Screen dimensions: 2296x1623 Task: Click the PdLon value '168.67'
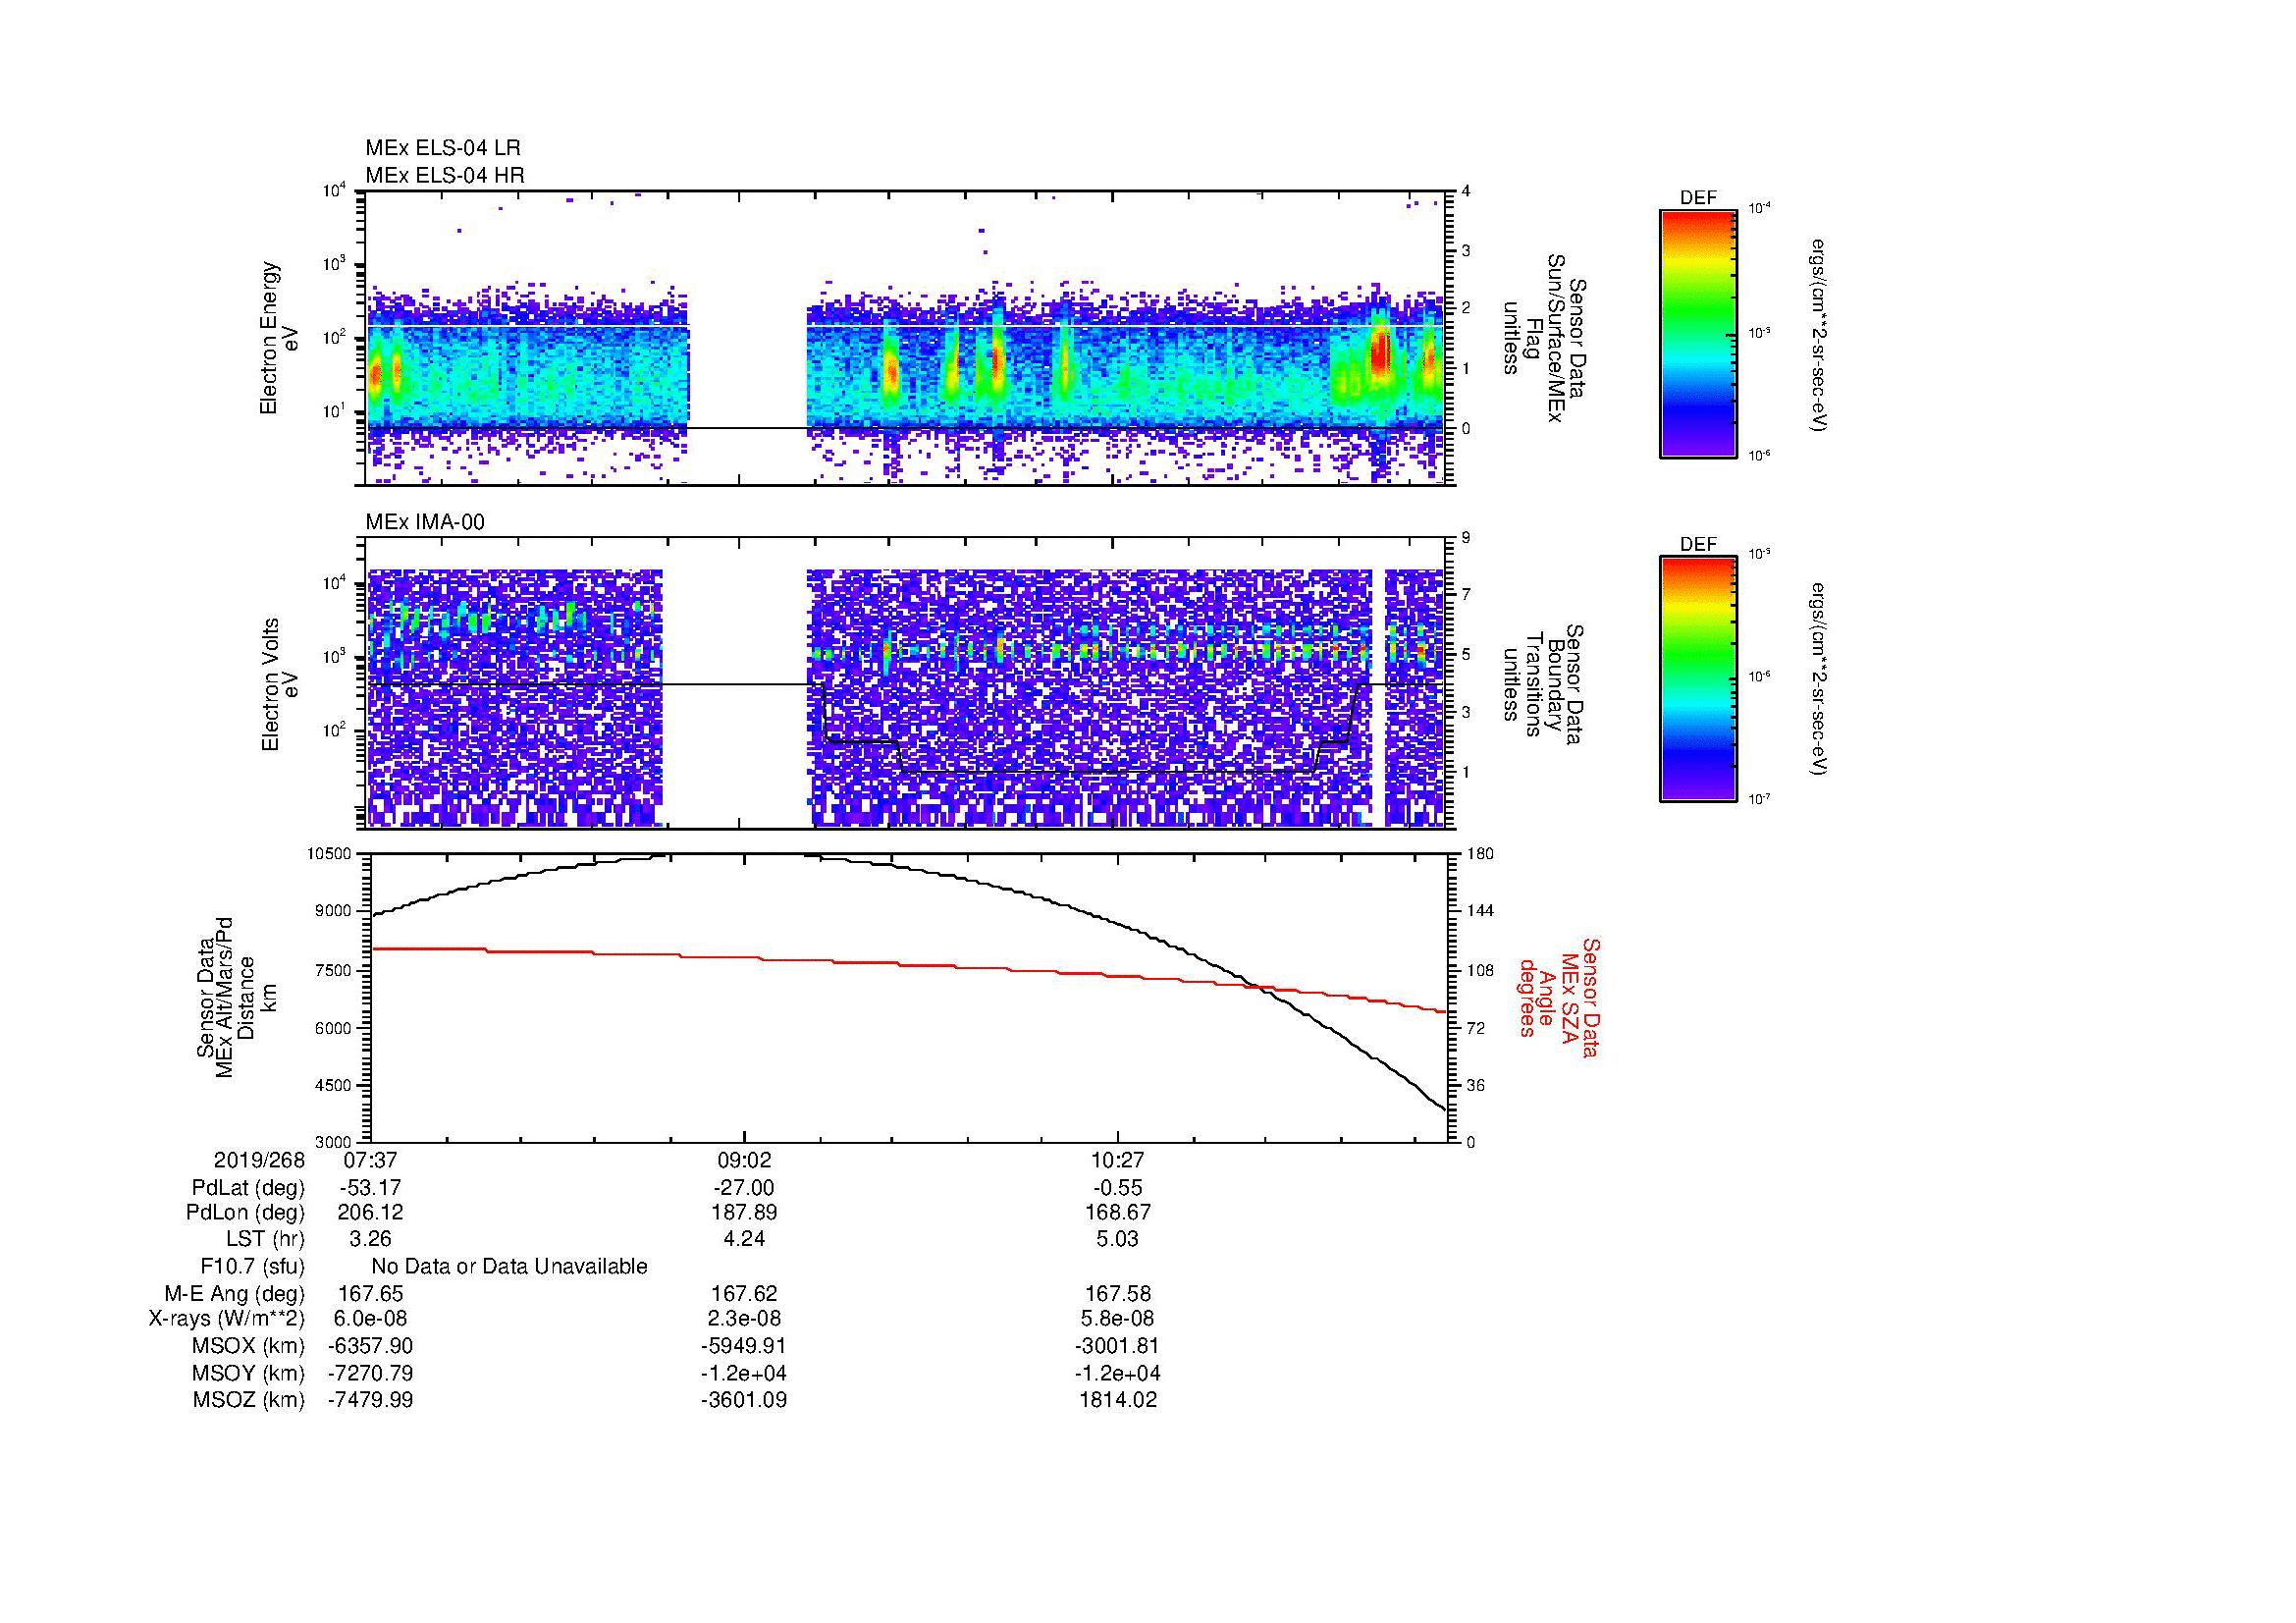pyautogui.click(x=1118, y=1213)
